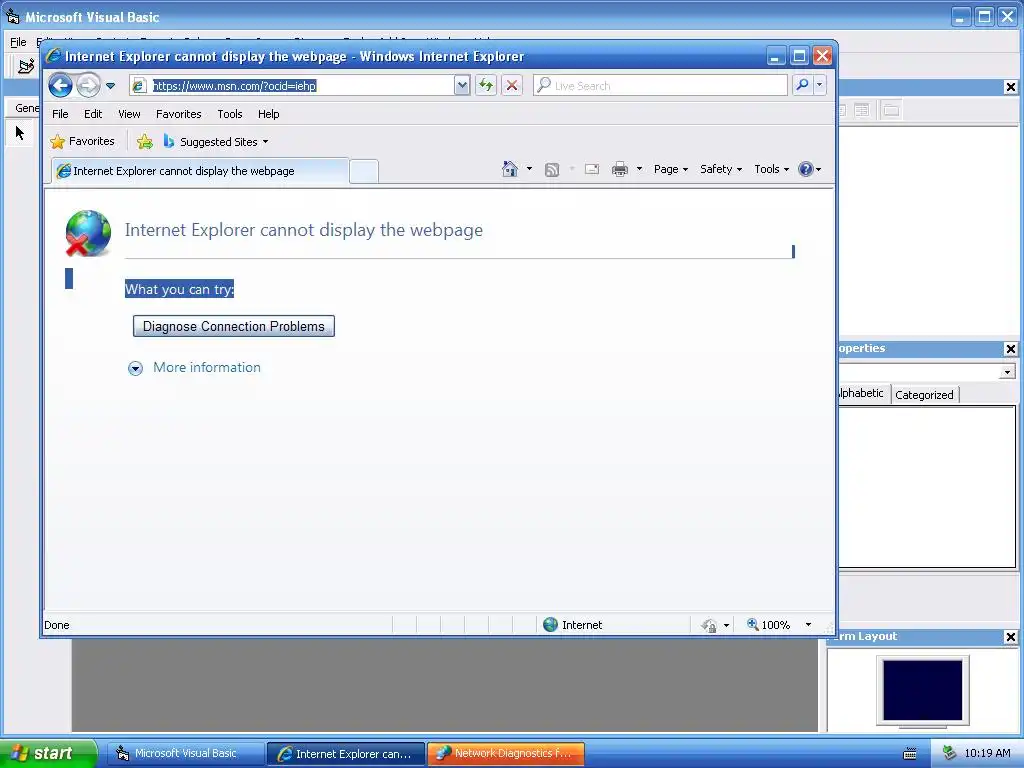
Task: Click the Print icon
Action: (620, 170)
